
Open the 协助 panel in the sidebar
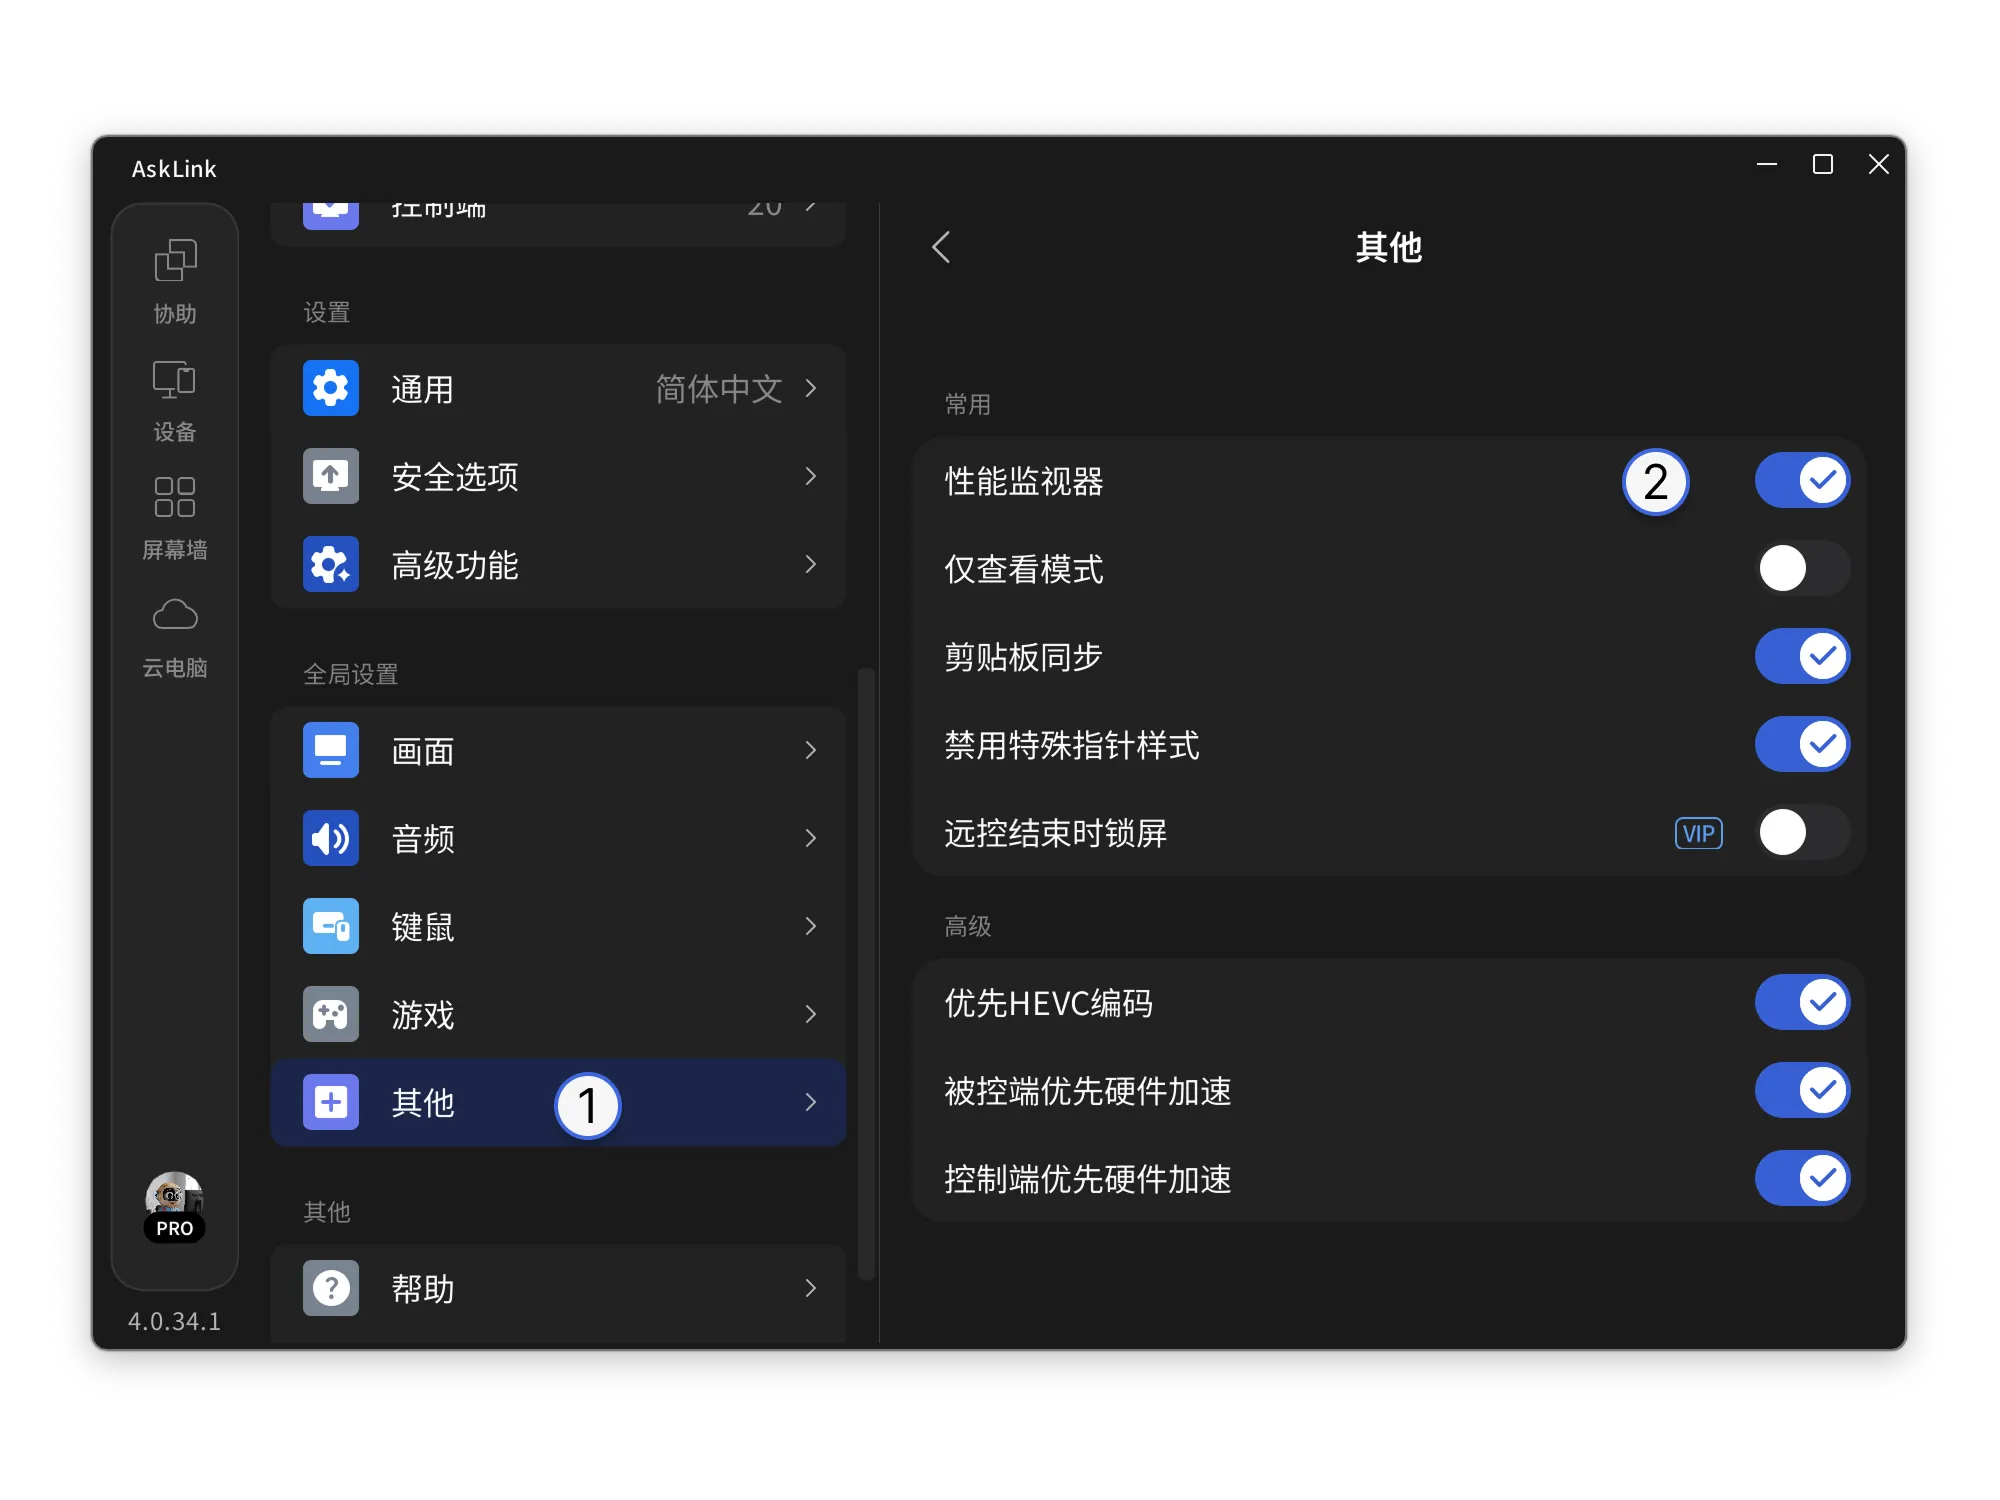click(x=174, y=280)
